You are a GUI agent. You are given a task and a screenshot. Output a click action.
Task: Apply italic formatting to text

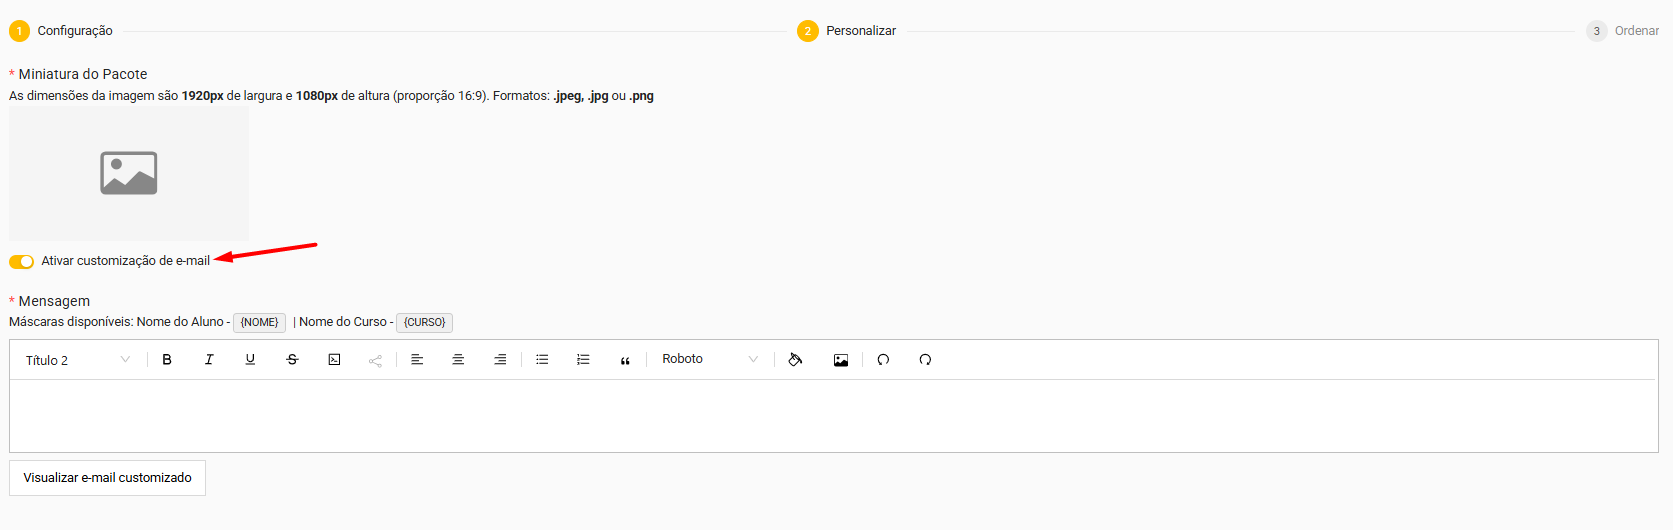click(x=209, y=360)
